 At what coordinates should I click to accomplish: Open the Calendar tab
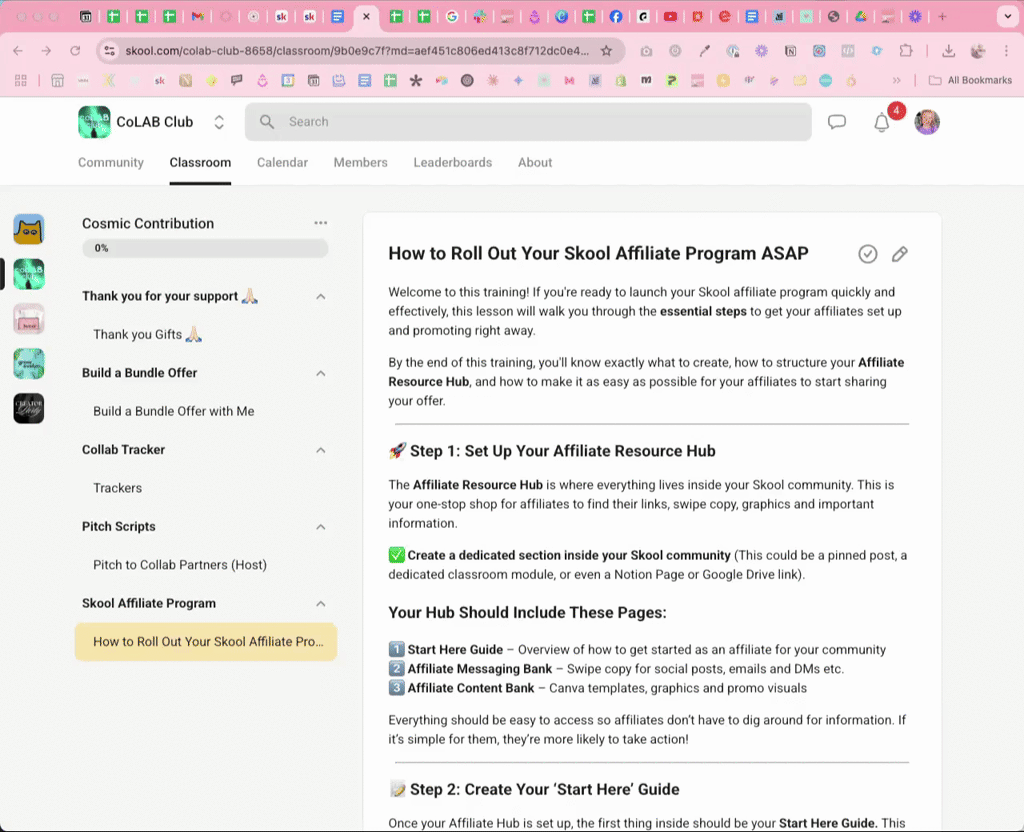(x=282, y=163)
